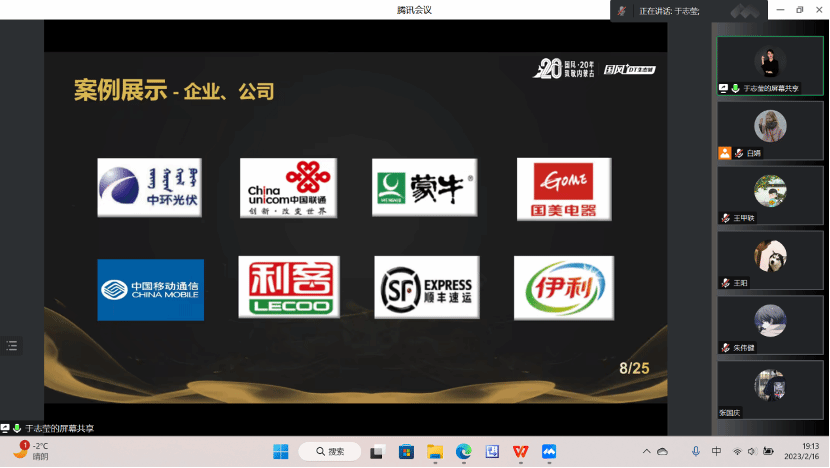Screen dimensions: 830x468
Task: Click the 伊利 logo on the slide
Action: pyautogui.click(x=564, y=288)
